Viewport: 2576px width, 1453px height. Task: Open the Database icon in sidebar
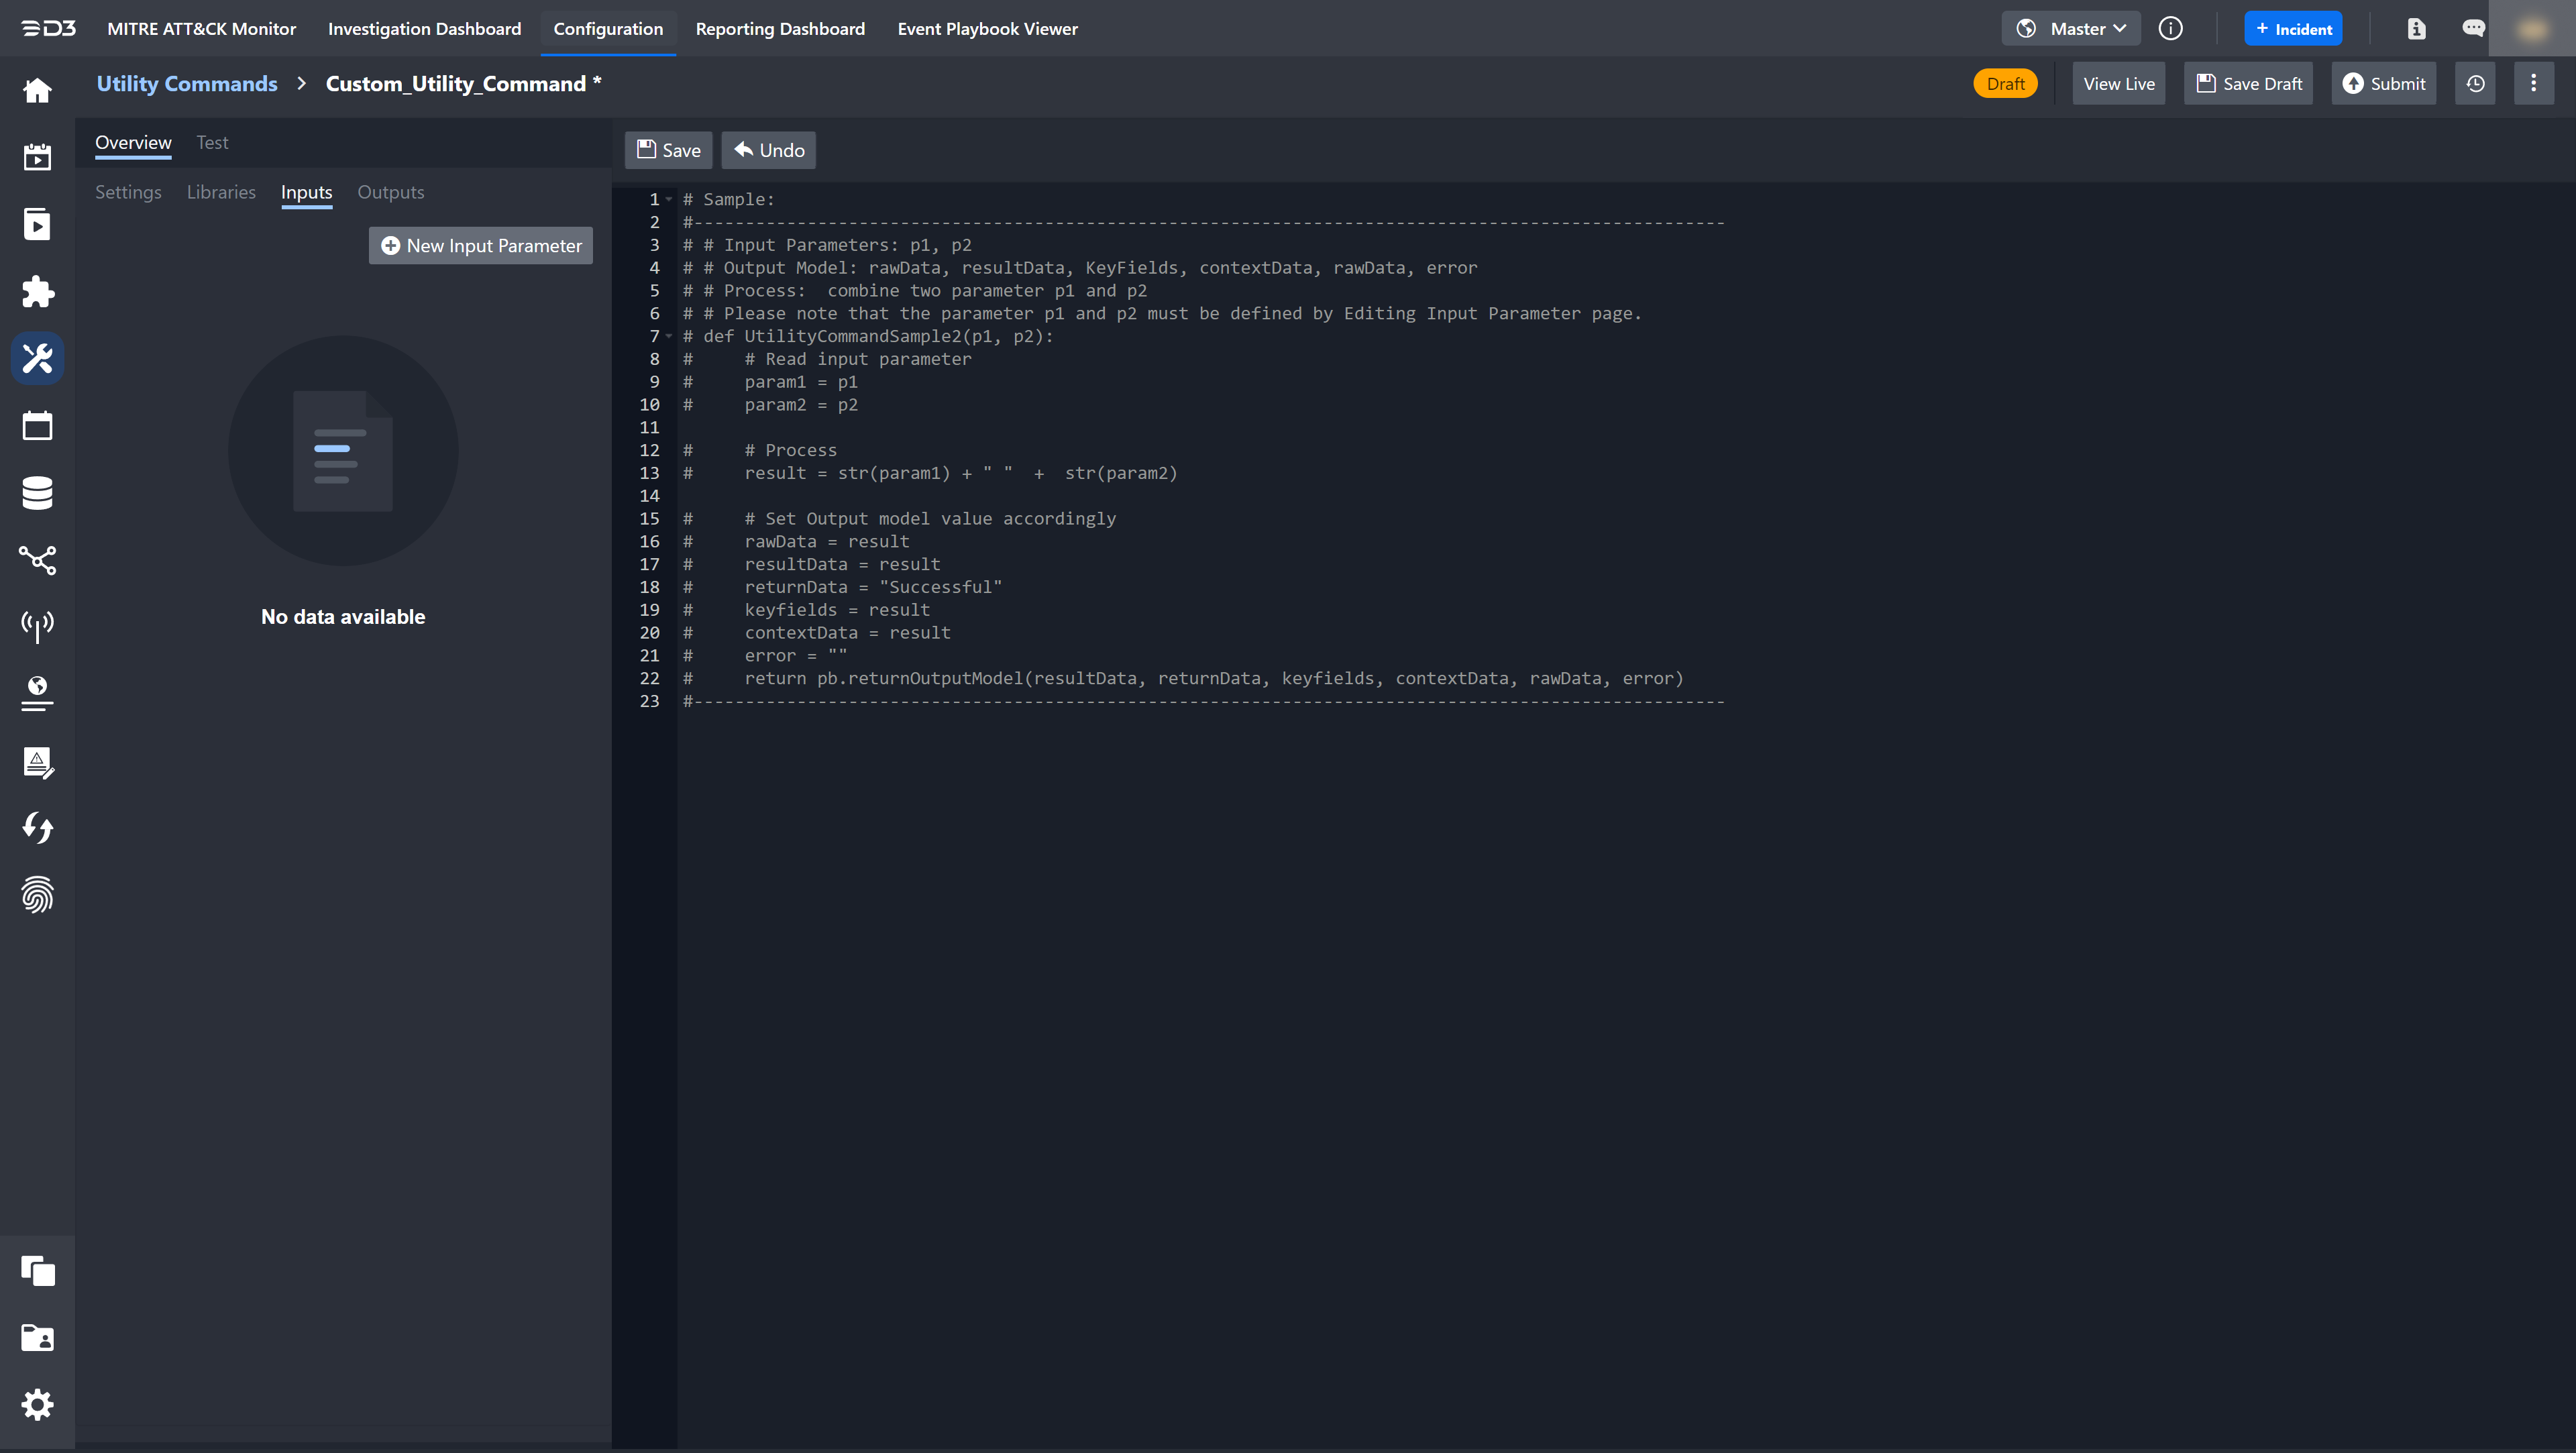click(x=37, y=492)
